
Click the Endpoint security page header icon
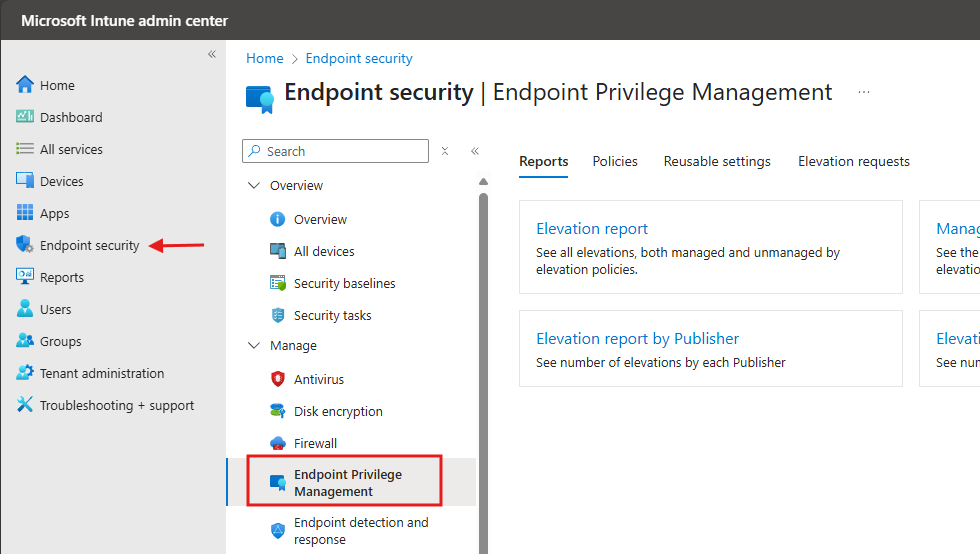click(x=260, y=99)
